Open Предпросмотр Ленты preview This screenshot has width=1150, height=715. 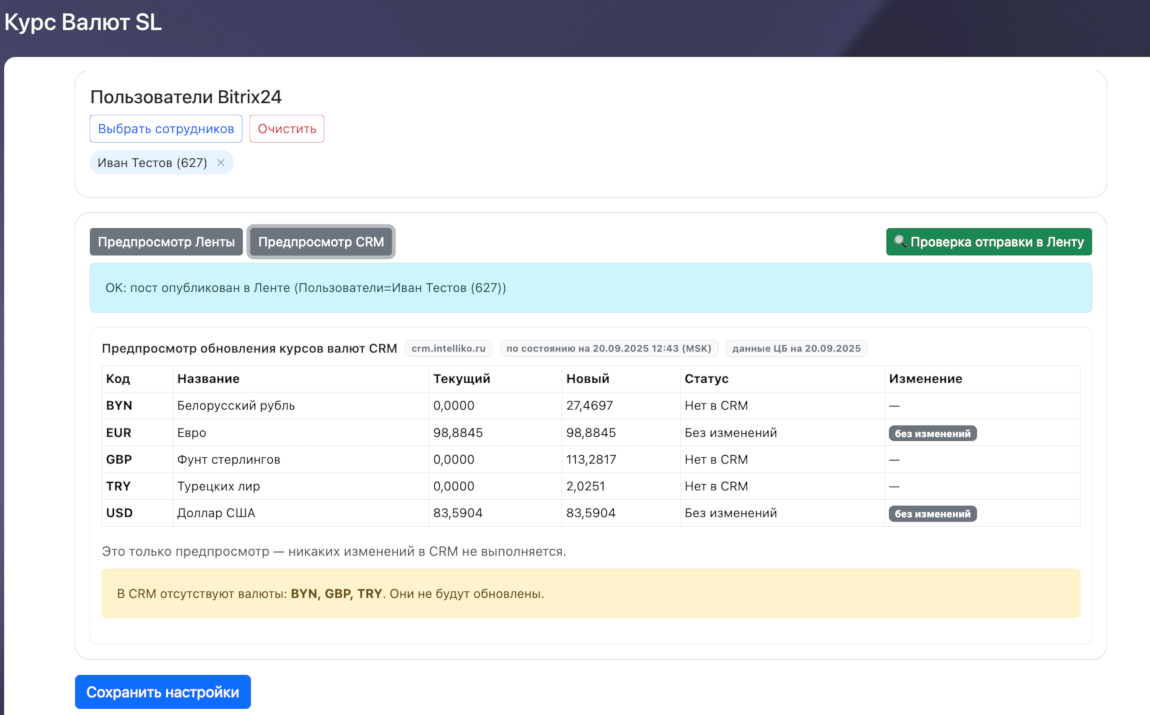(x=166, y=242)
